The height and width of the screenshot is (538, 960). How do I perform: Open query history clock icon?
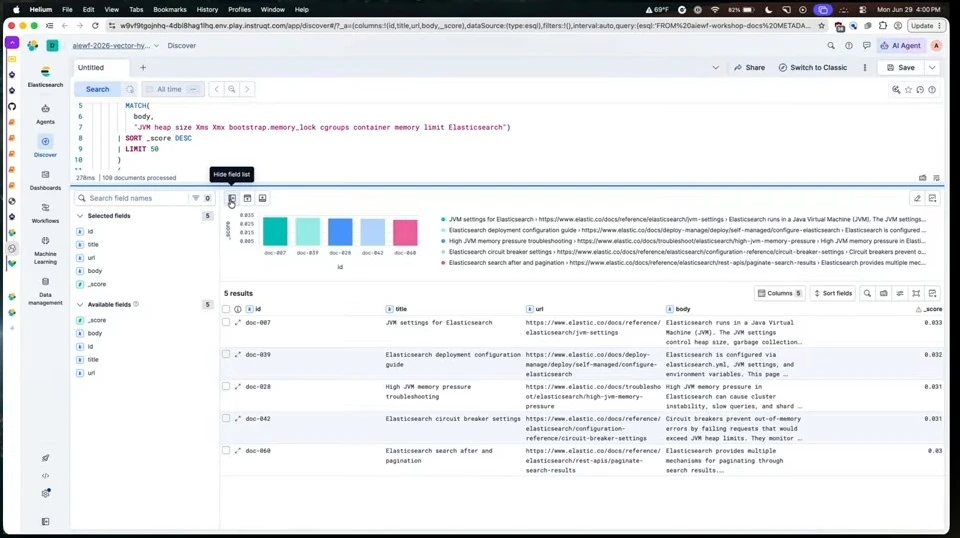tap(920, 90)
